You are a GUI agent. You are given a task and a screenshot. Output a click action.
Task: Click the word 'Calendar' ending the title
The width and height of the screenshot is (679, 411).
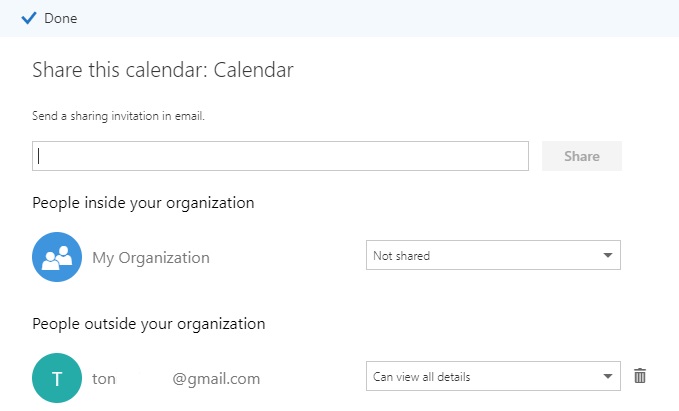click(257, 70)
